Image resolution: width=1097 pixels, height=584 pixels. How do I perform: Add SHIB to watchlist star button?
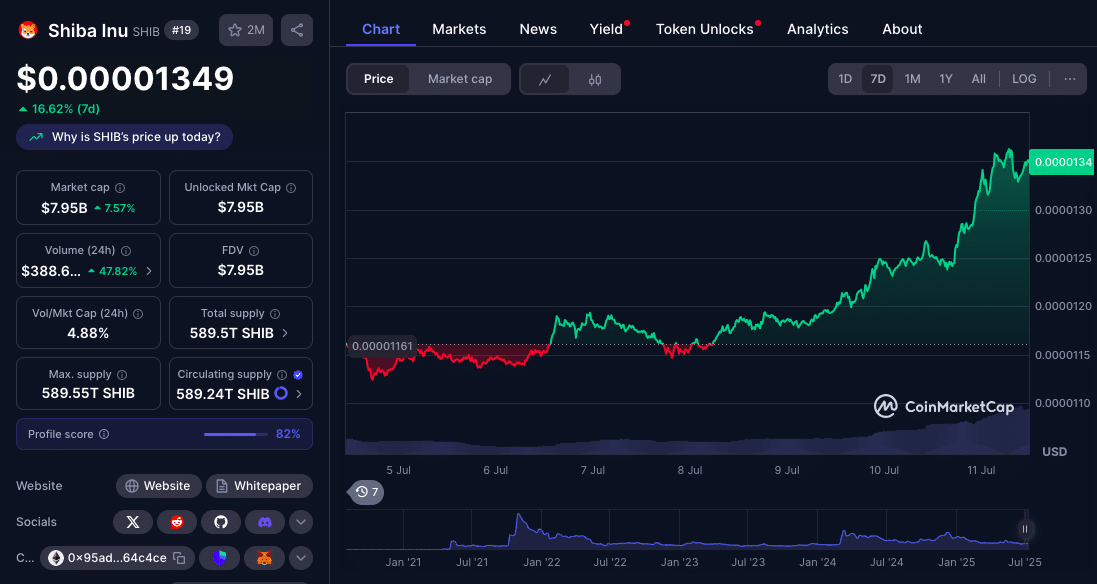pos(246,30)
